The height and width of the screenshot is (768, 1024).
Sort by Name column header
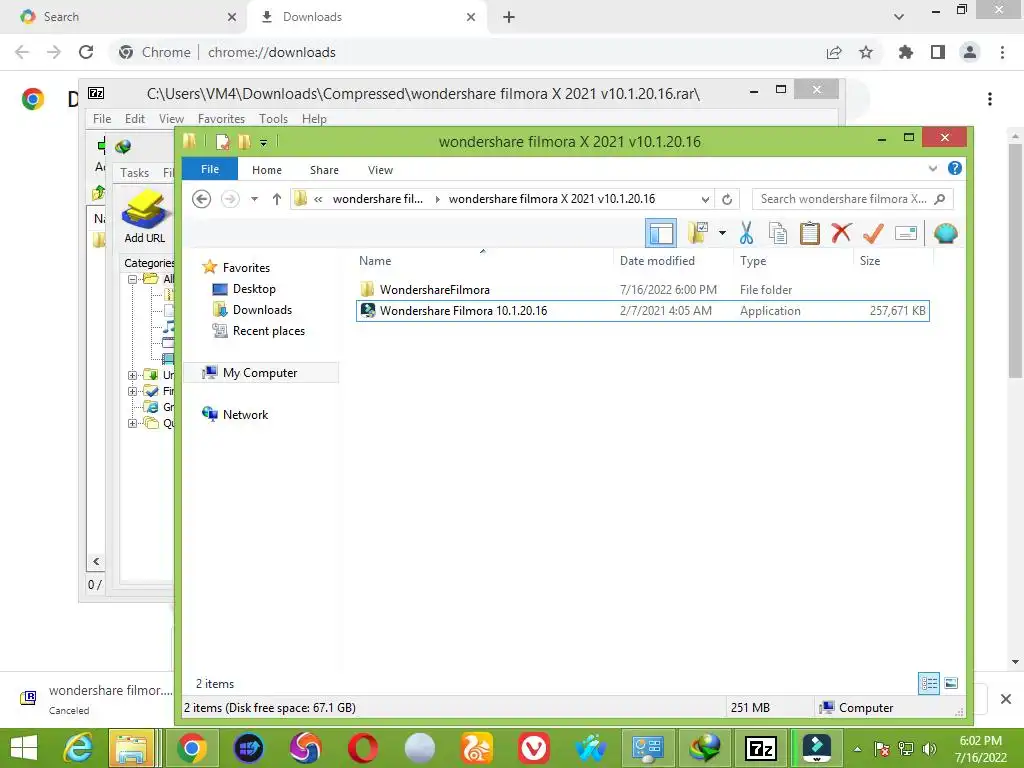tap(375, 261)
